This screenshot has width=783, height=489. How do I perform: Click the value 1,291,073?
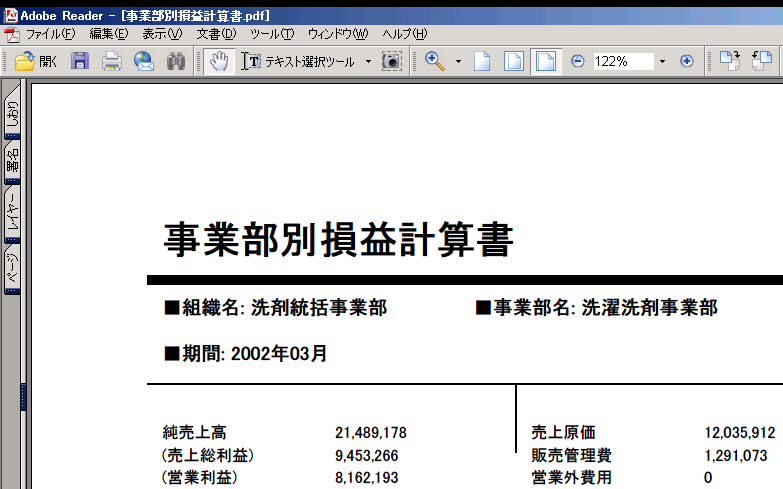[x=736, y=456]
